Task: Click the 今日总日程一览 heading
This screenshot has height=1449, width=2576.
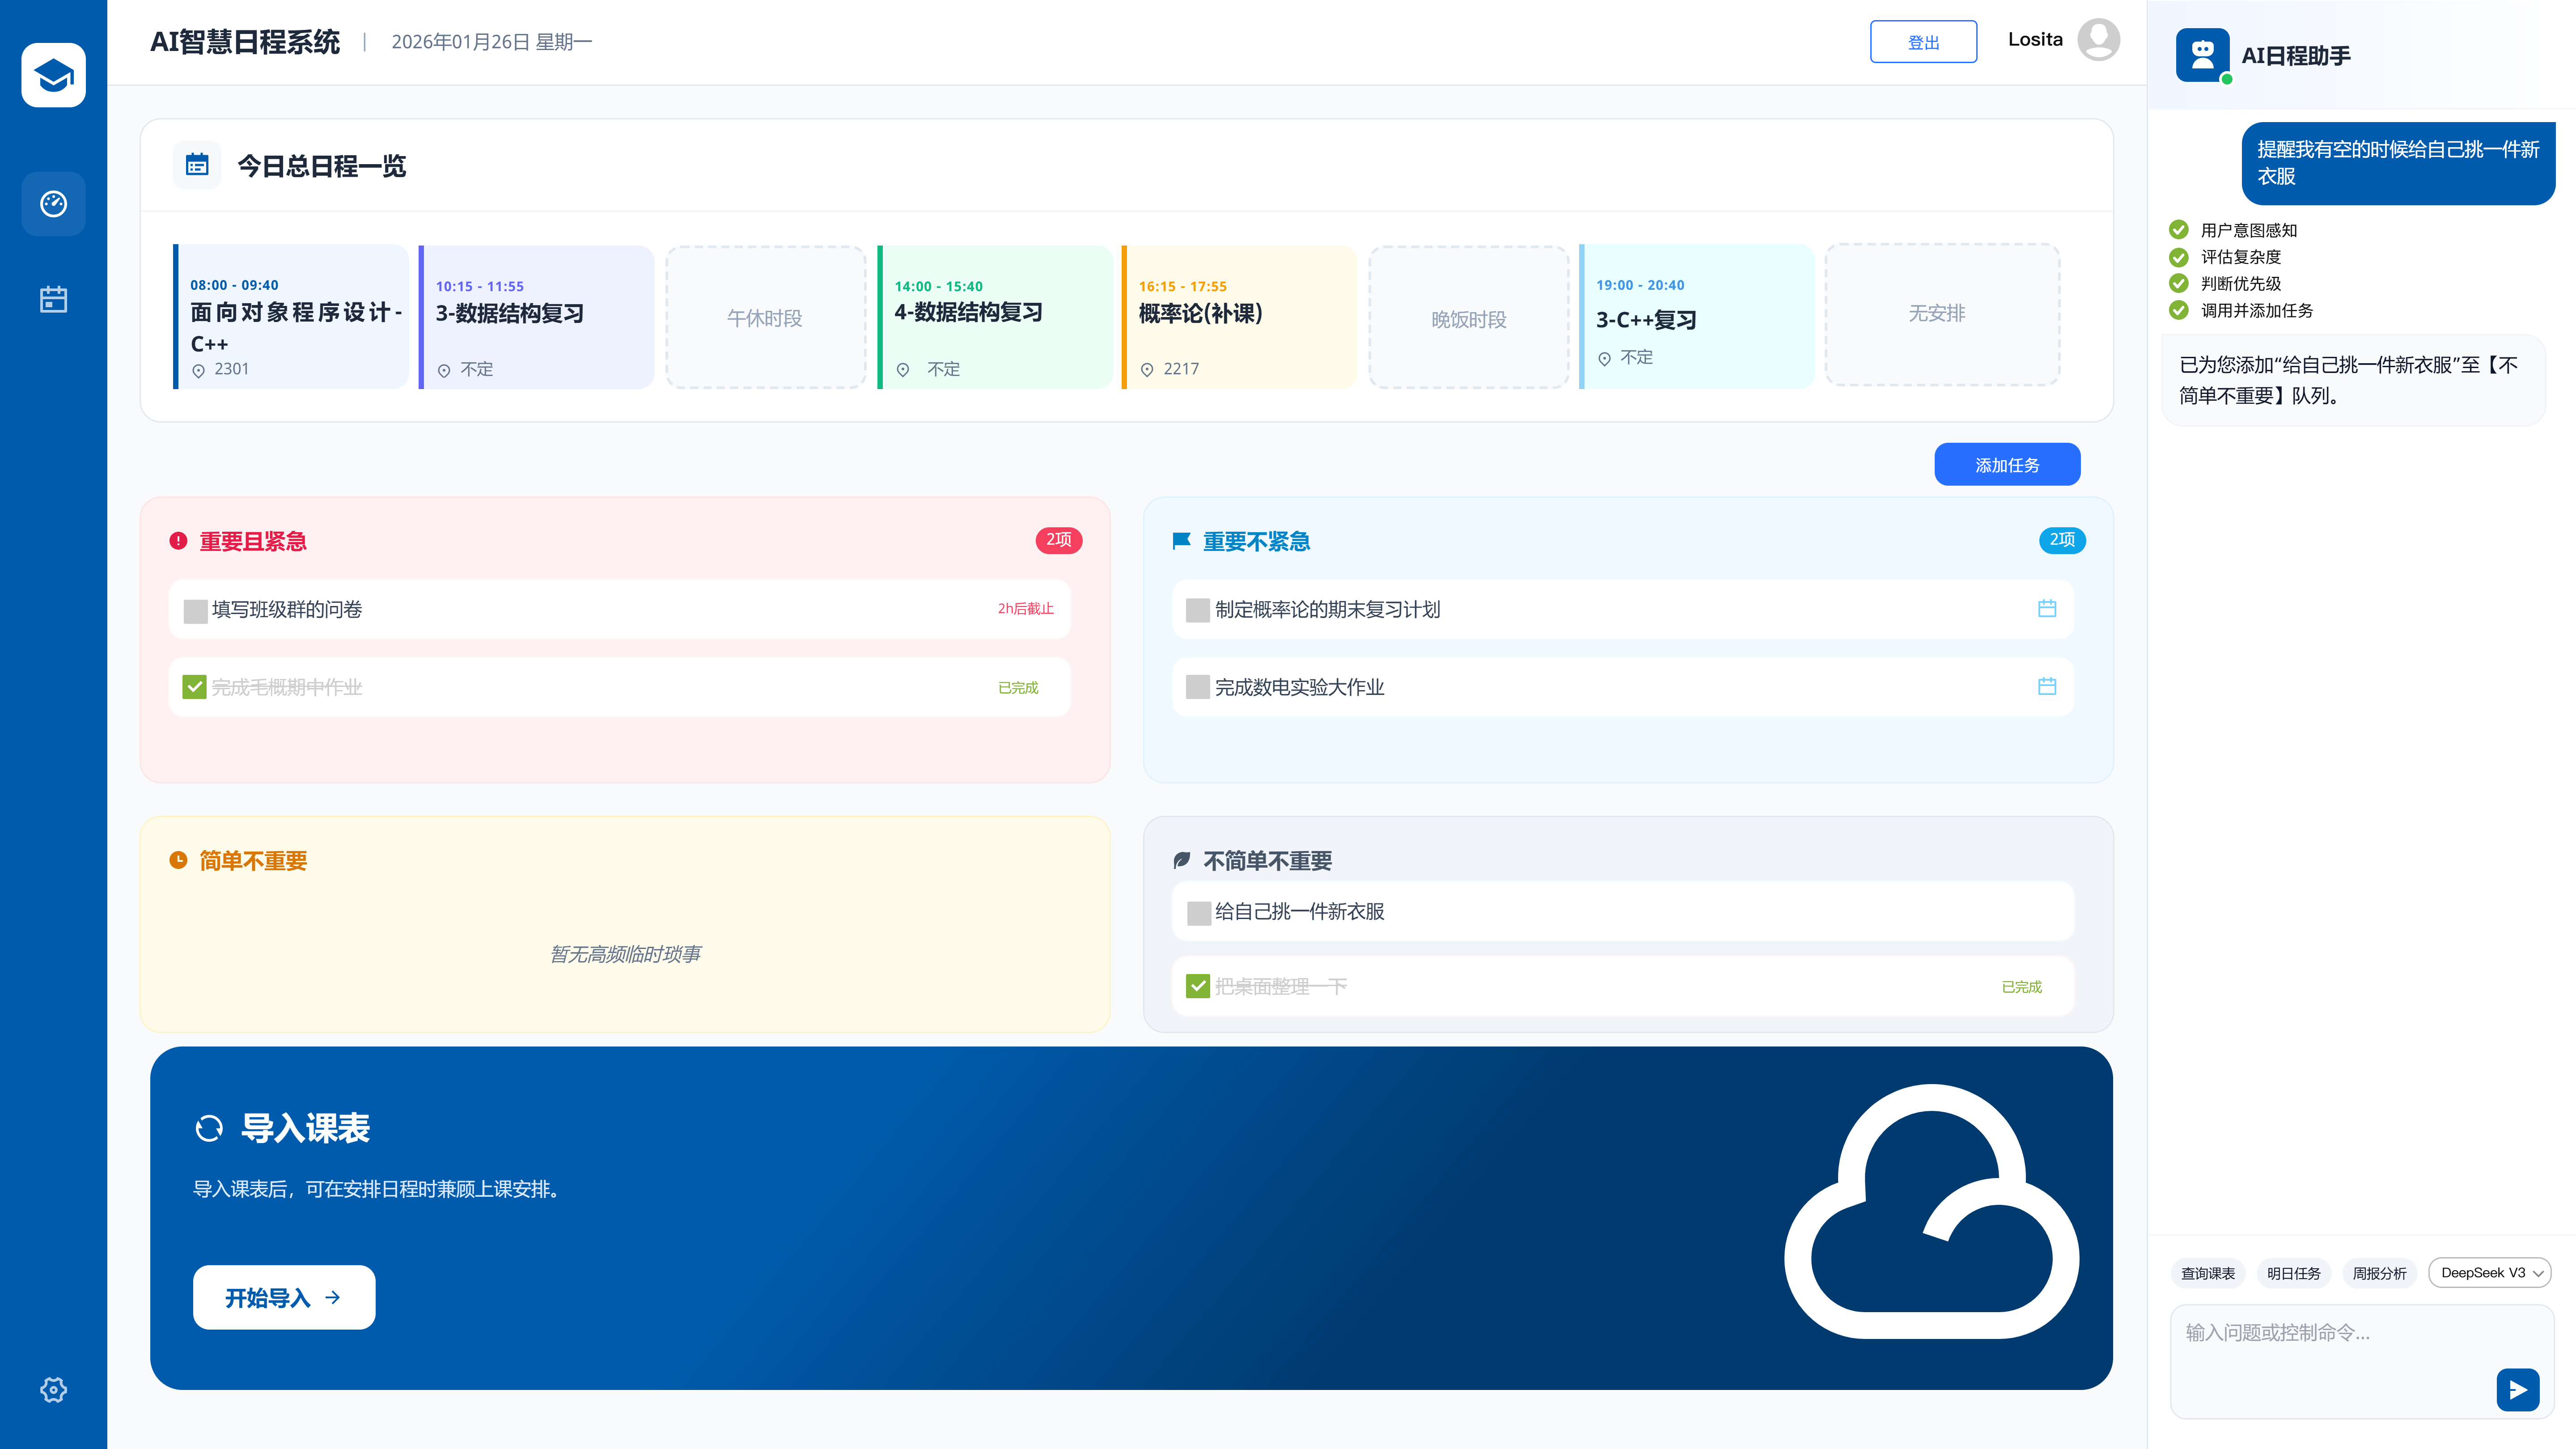Action: coord(321,166)
